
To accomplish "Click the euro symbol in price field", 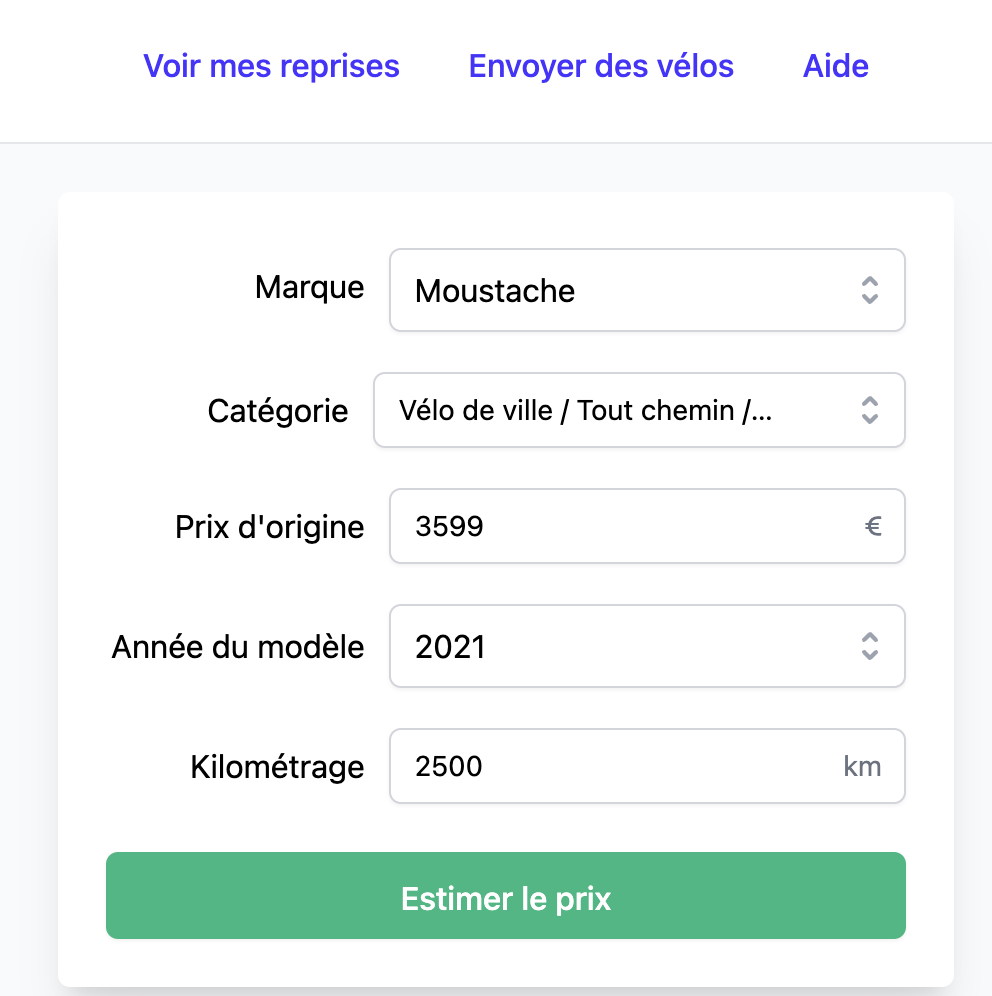I will coord(873,526).
